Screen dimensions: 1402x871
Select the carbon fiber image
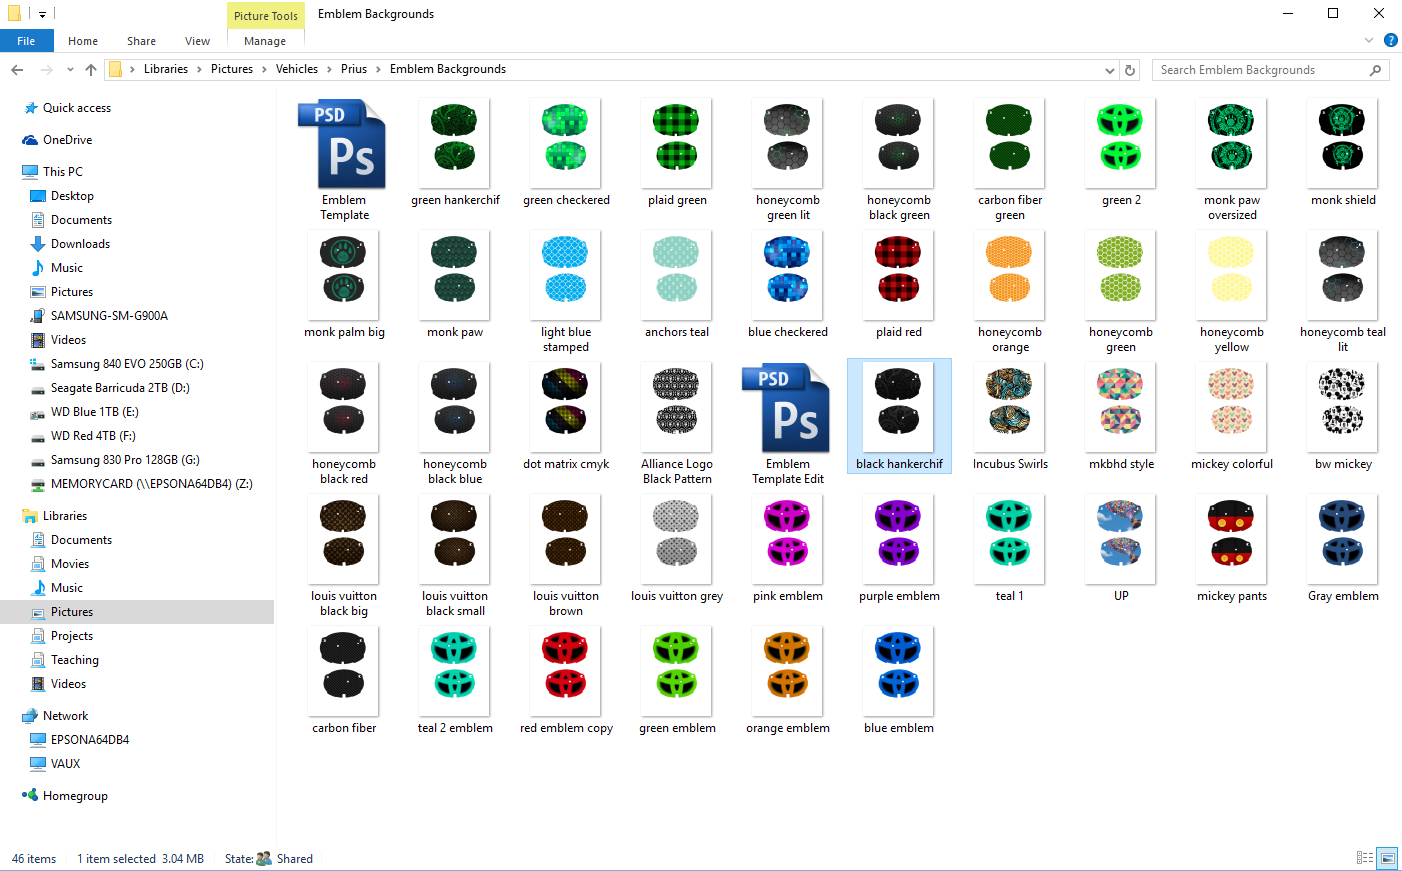coord(344,672)
